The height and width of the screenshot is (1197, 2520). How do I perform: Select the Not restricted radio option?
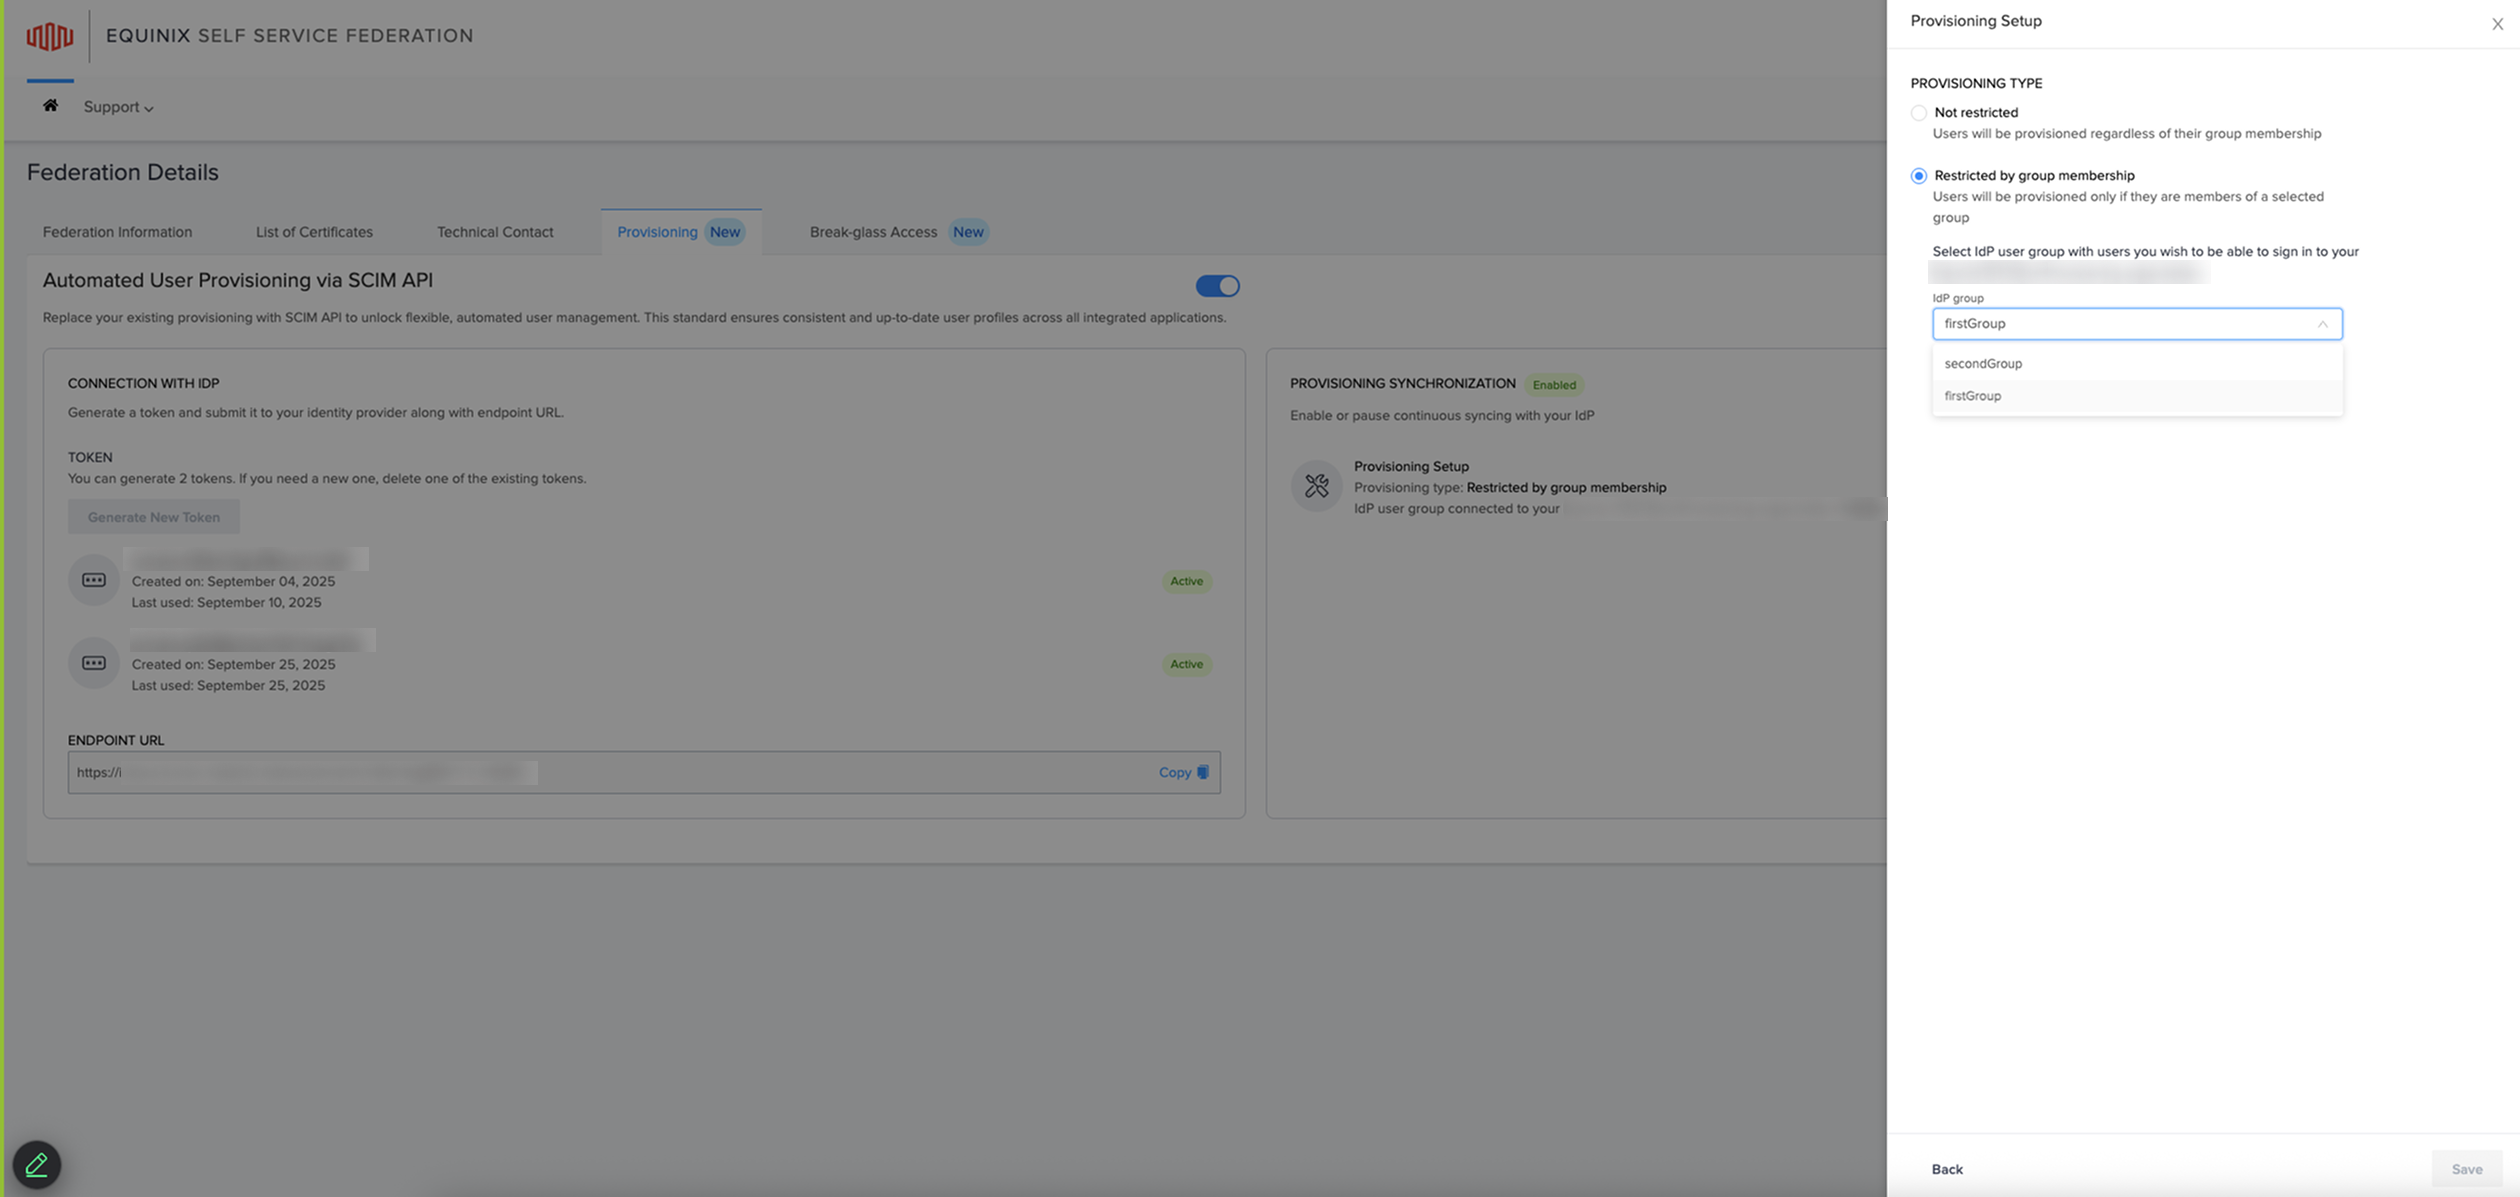click(x=1918, y=113)
